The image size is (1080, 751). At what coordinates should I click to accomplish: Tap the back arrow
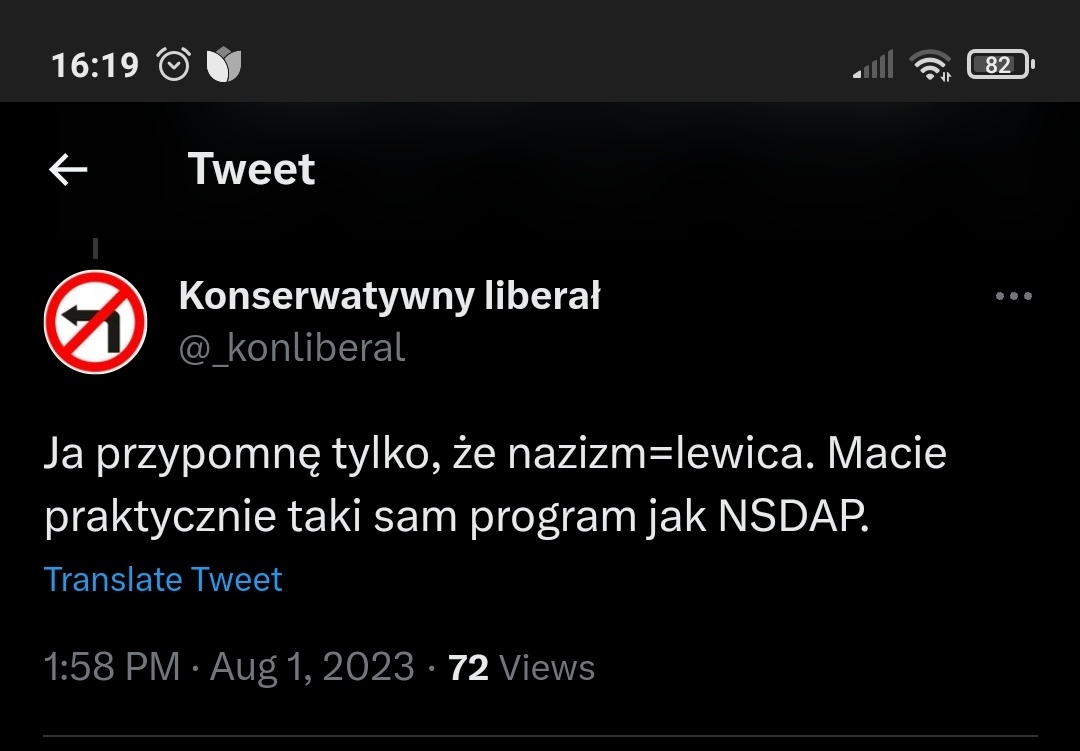(x=68, y=171)
